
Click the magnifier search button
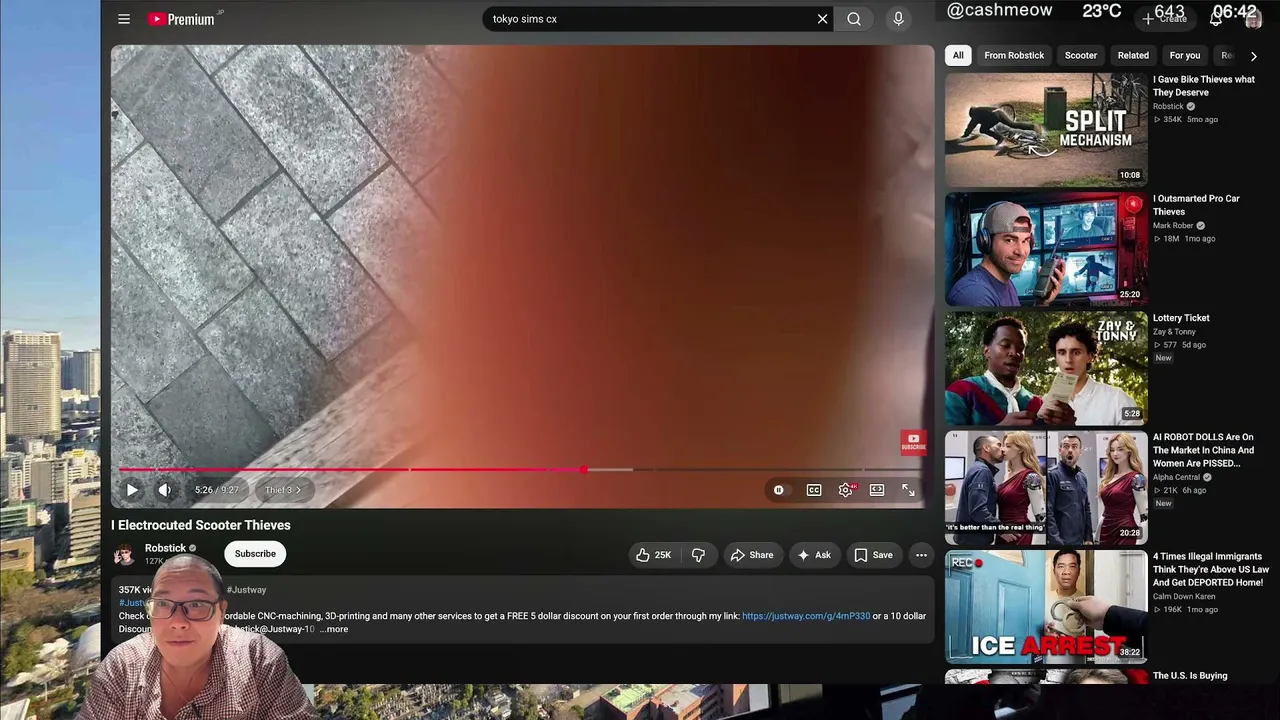854,19
